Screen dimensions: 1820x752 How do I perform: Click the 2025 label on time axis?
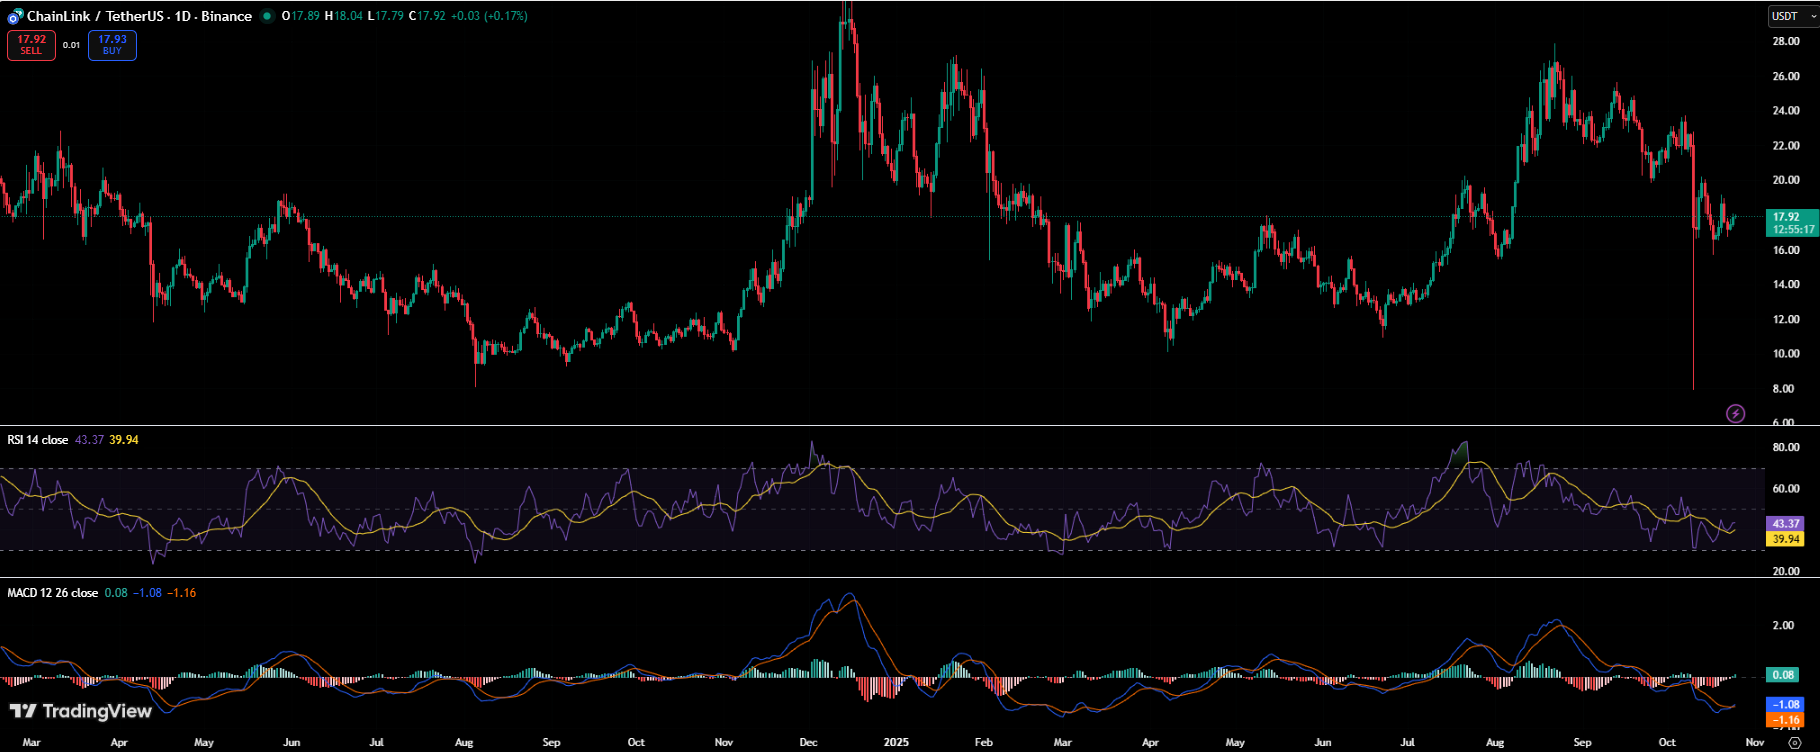[896, 743]
